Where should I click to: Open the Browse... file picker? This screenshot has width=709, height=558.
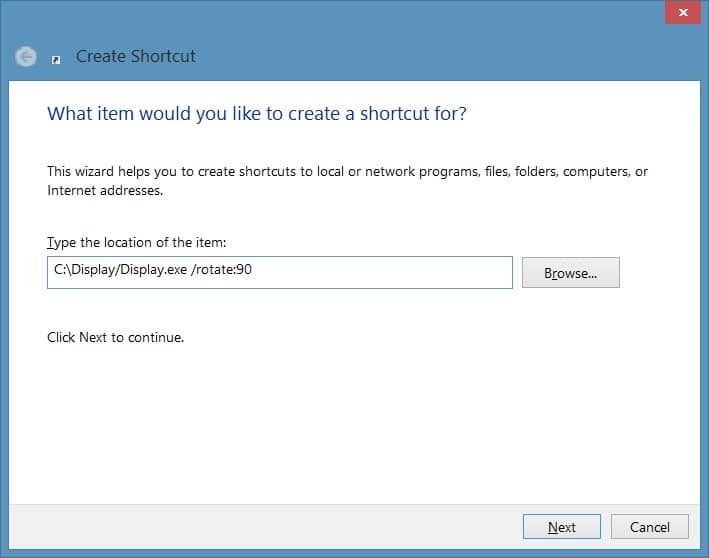click(571, 273)
